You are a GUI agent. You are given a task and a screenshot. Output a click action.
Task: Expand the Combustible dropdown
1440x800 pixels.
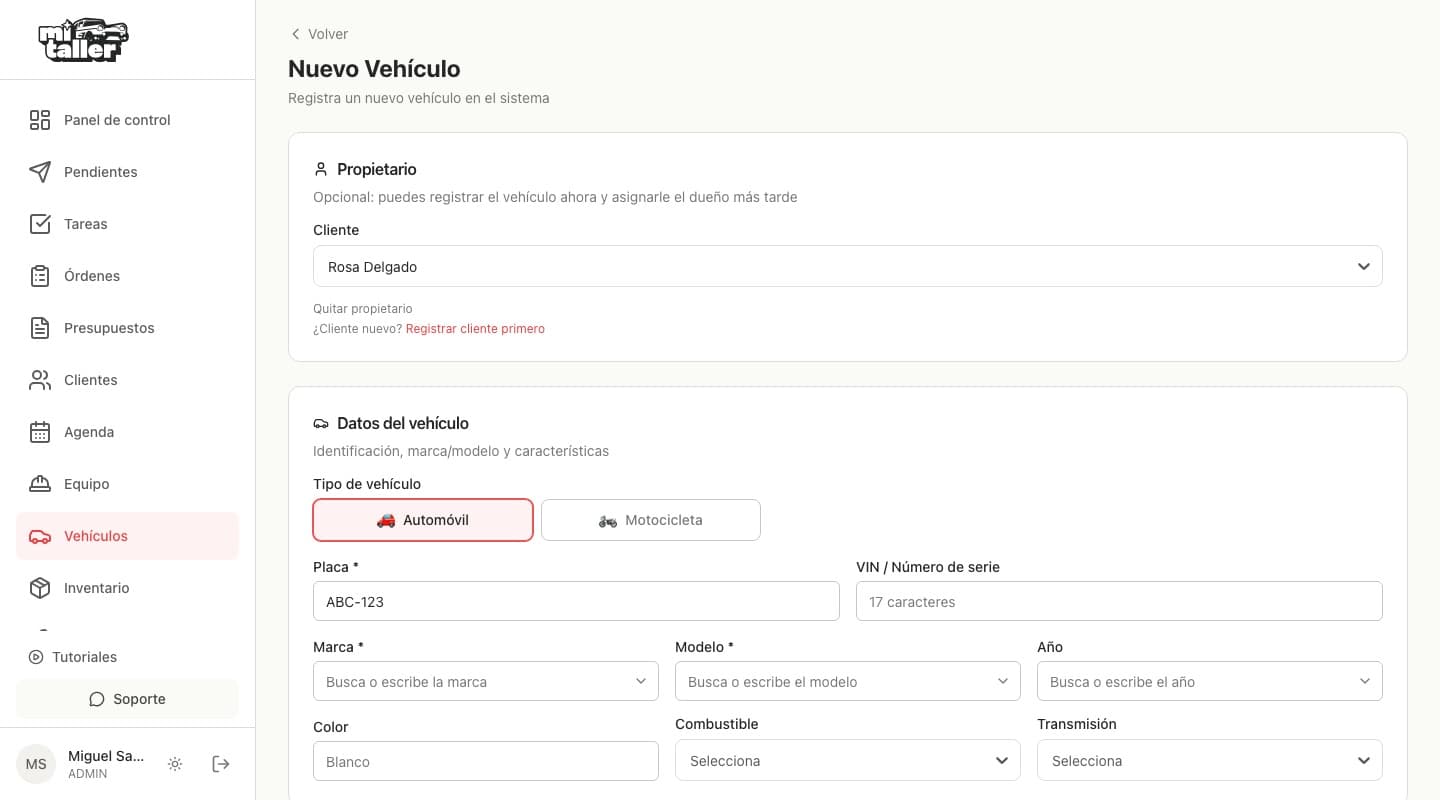848,761
